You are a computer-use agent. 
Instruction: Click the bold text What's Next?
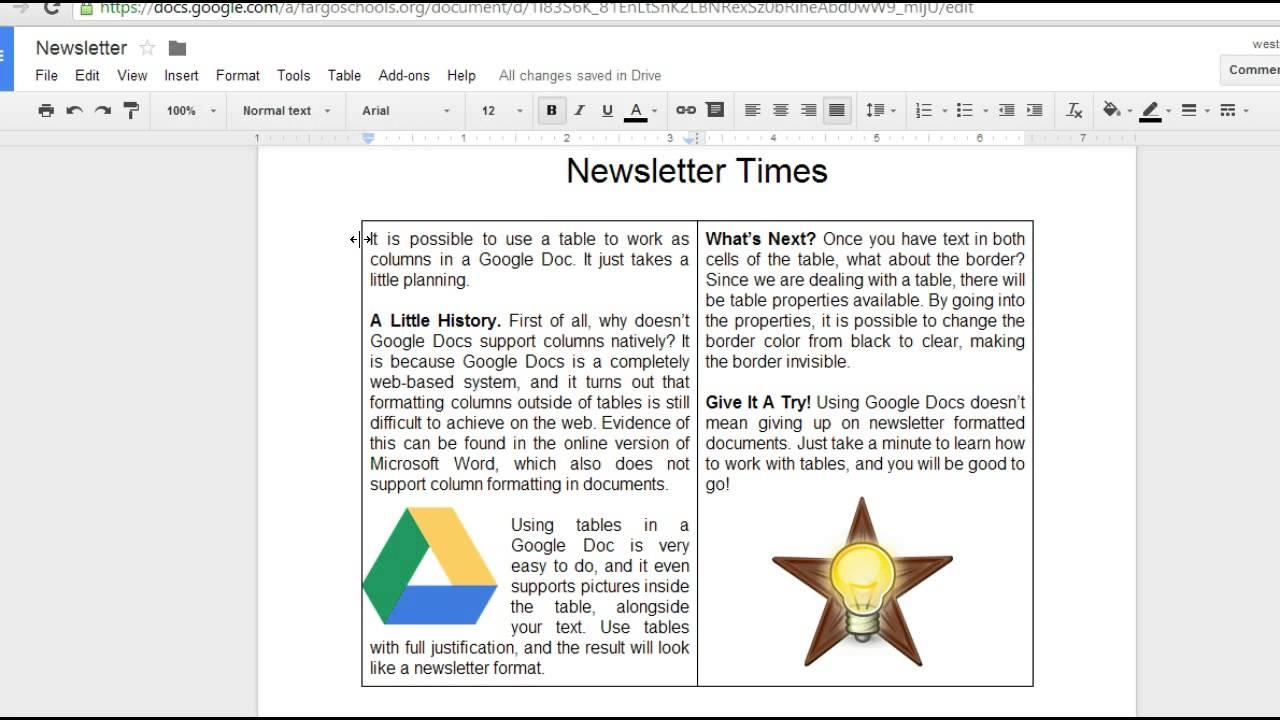[761, 239]
